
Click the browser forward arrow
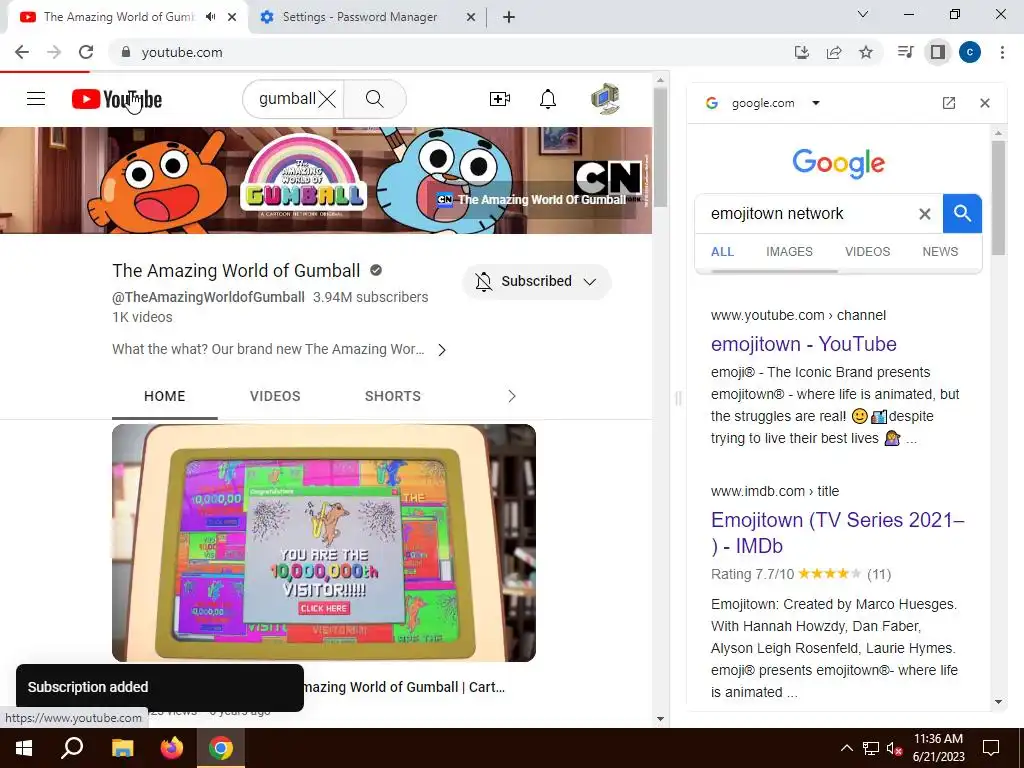[54, 52]
